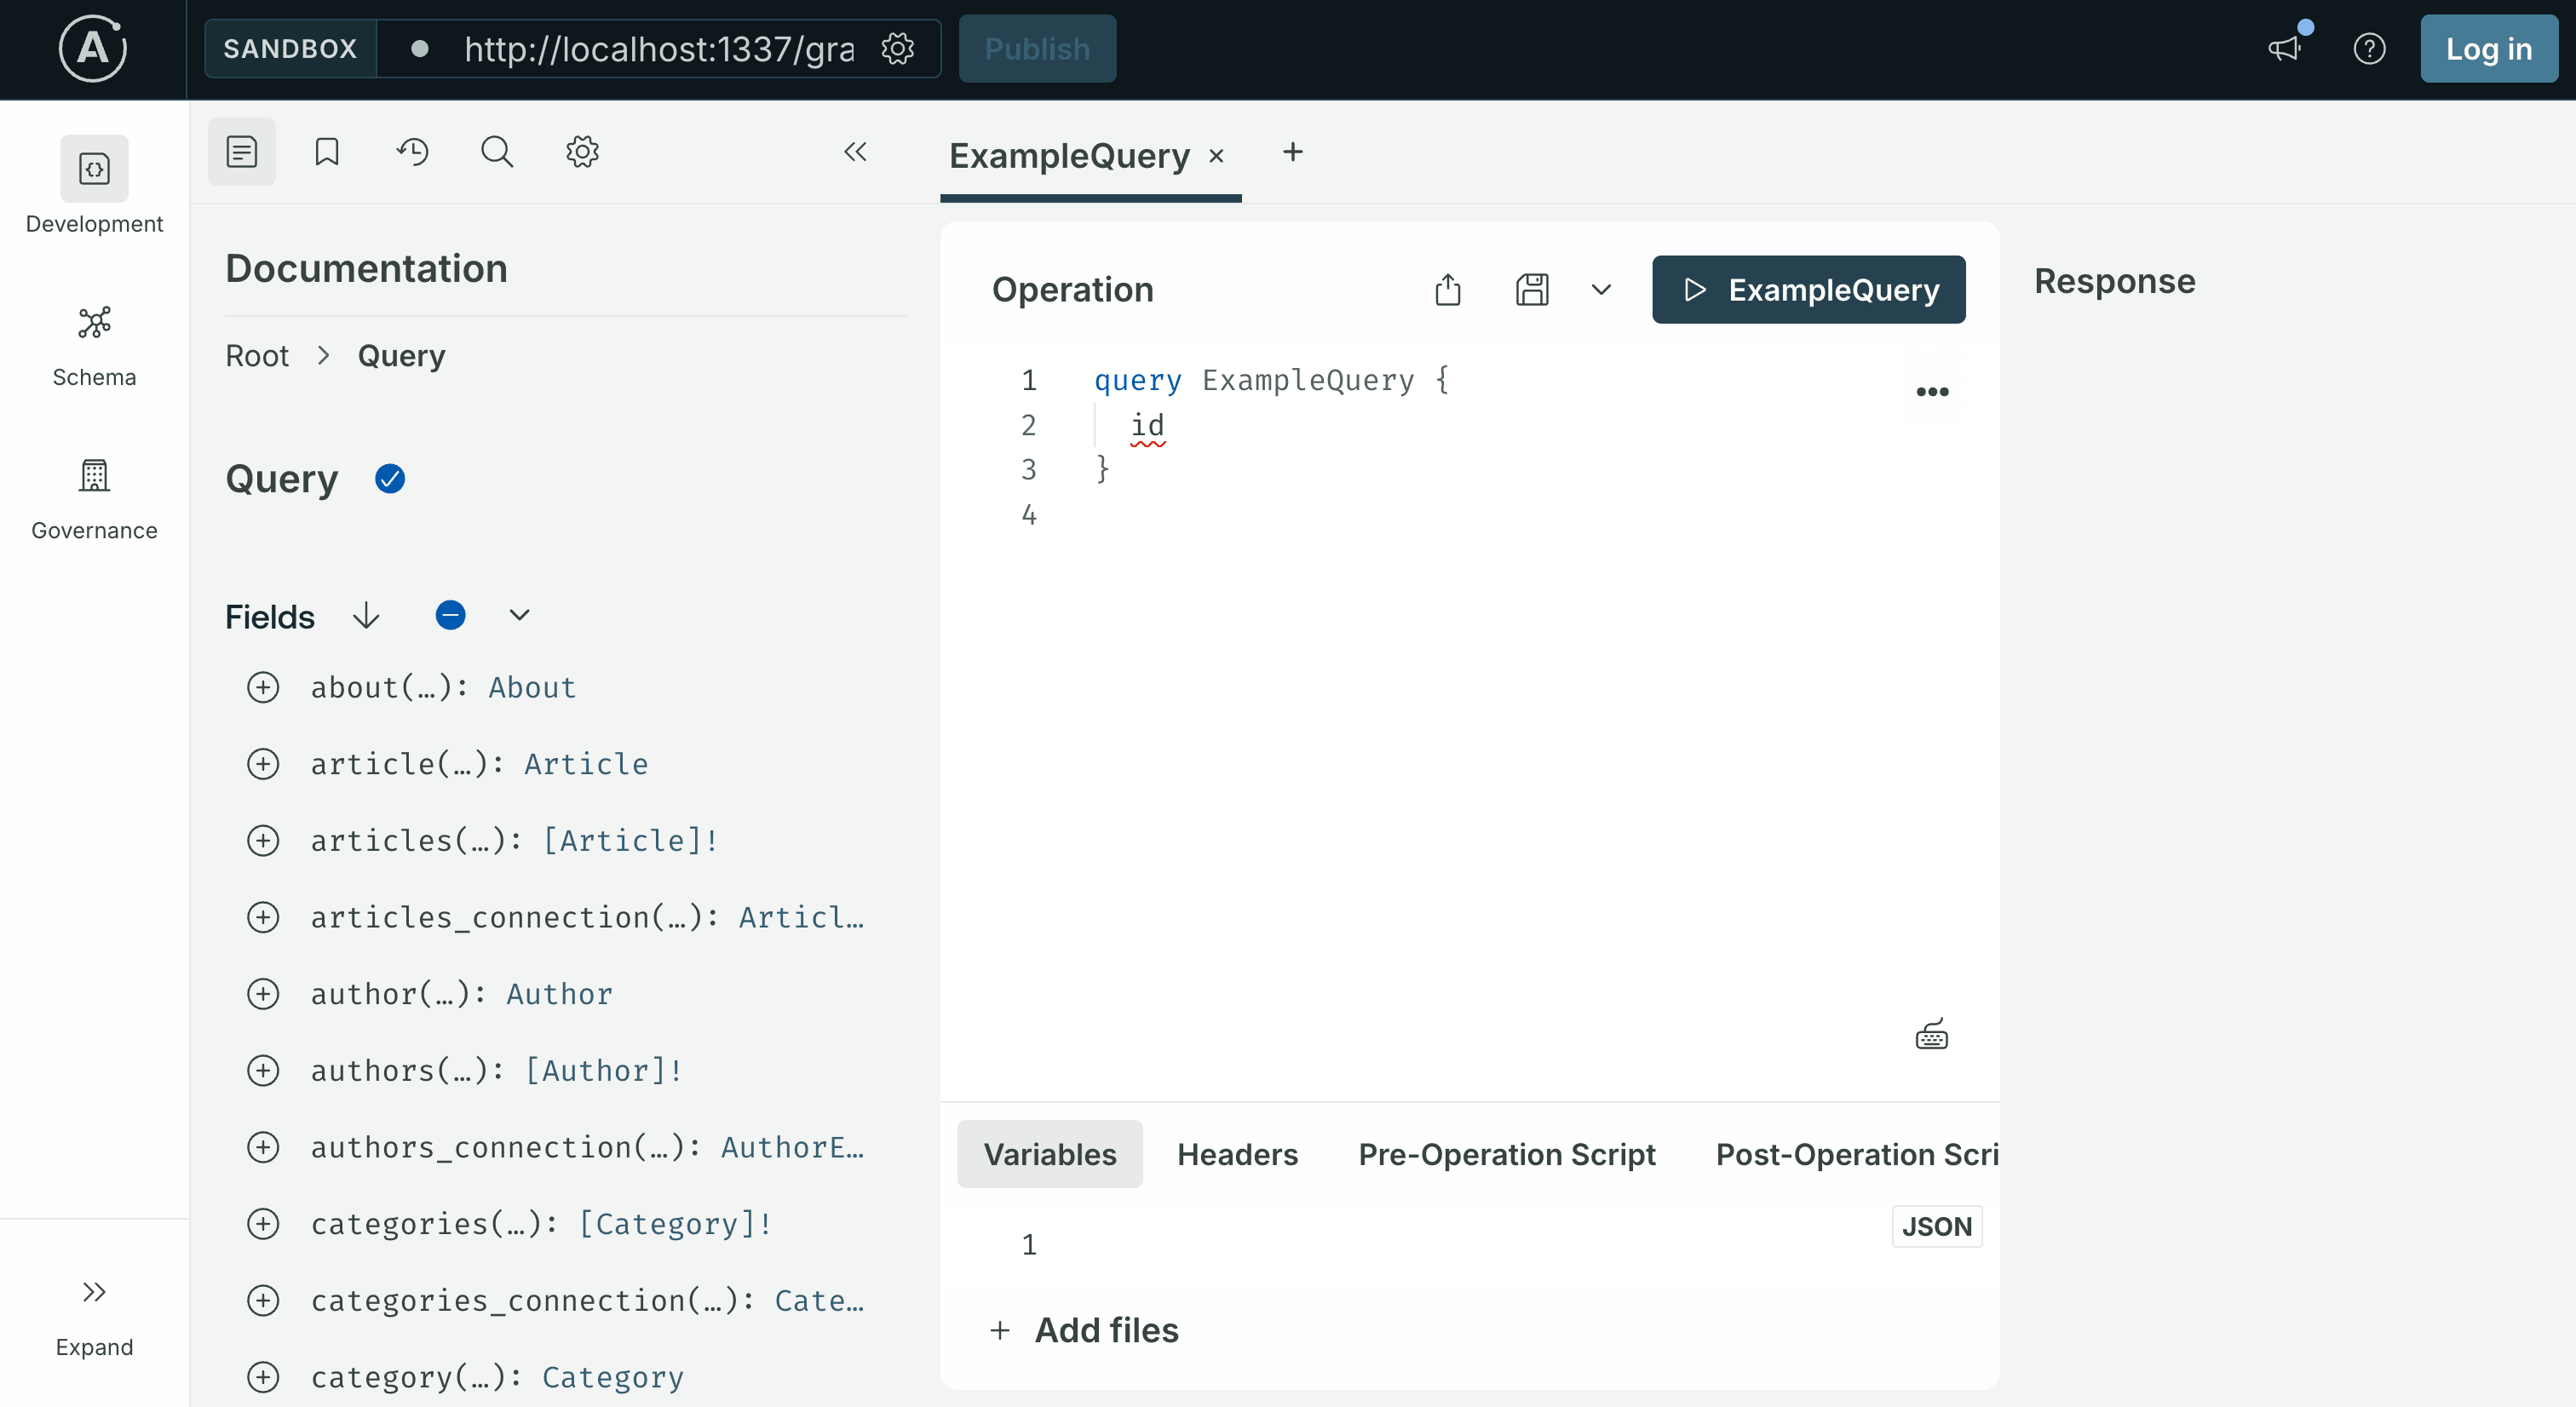Open the [Article]! type link
The height and width of the screenshot is (1407, 2576).
coord(630,841)
